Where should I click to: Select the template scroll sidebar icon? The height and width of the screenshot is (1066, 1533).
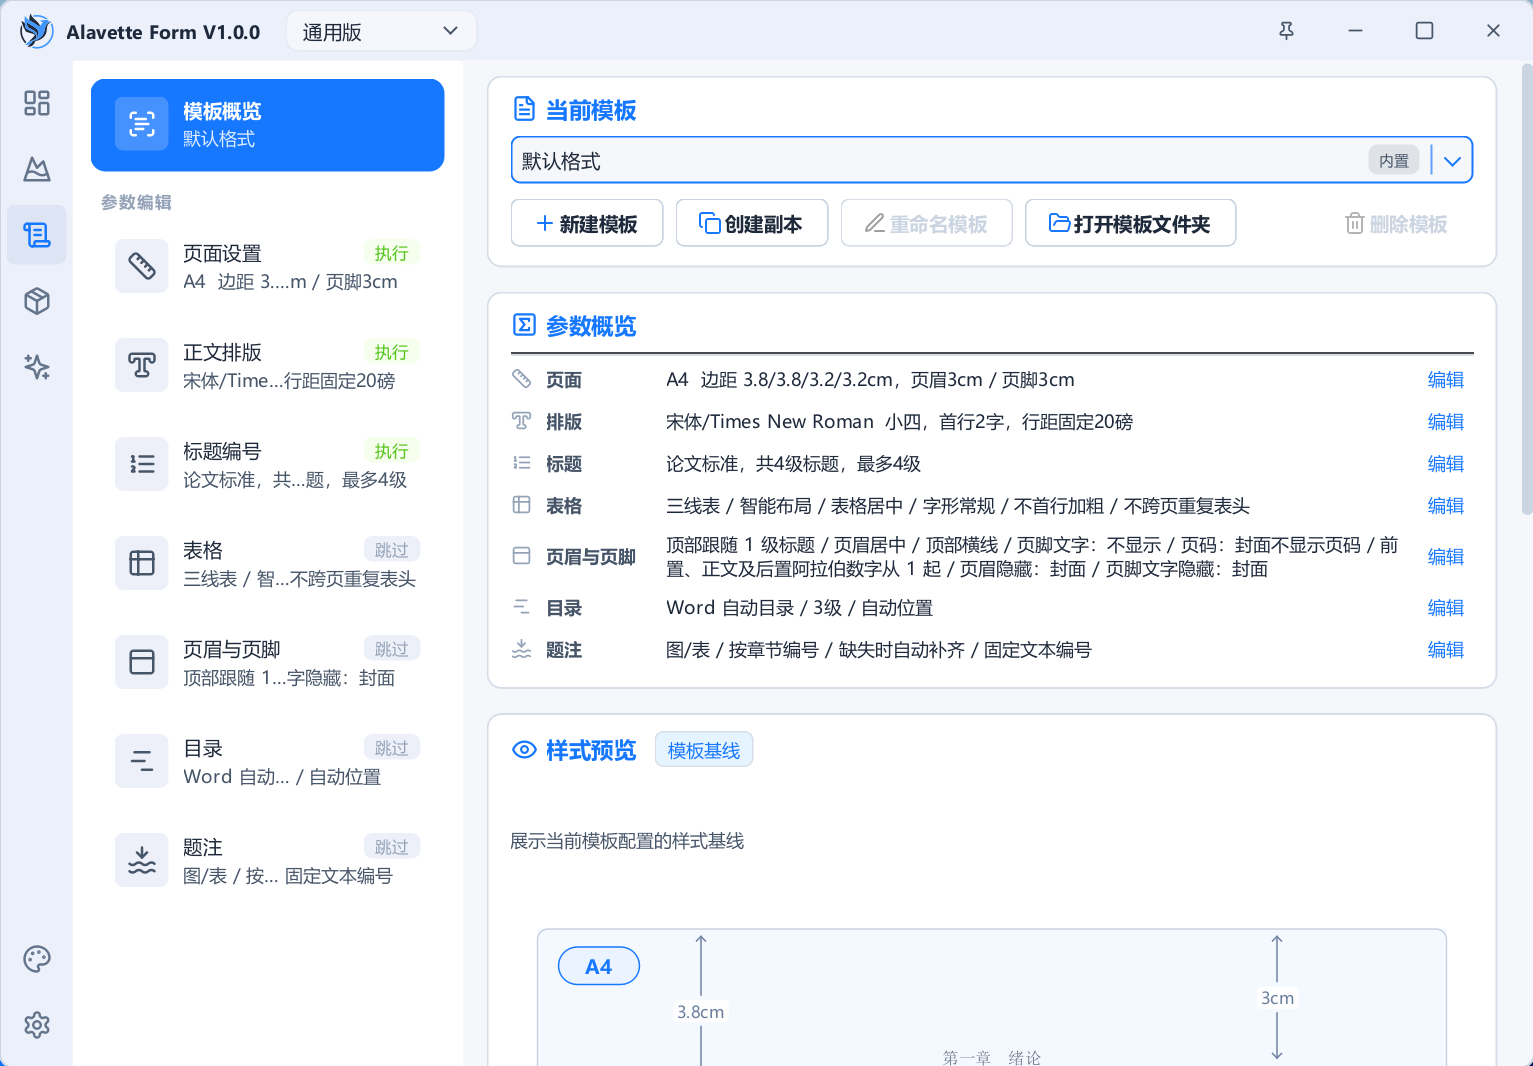(x=37, y=235)
